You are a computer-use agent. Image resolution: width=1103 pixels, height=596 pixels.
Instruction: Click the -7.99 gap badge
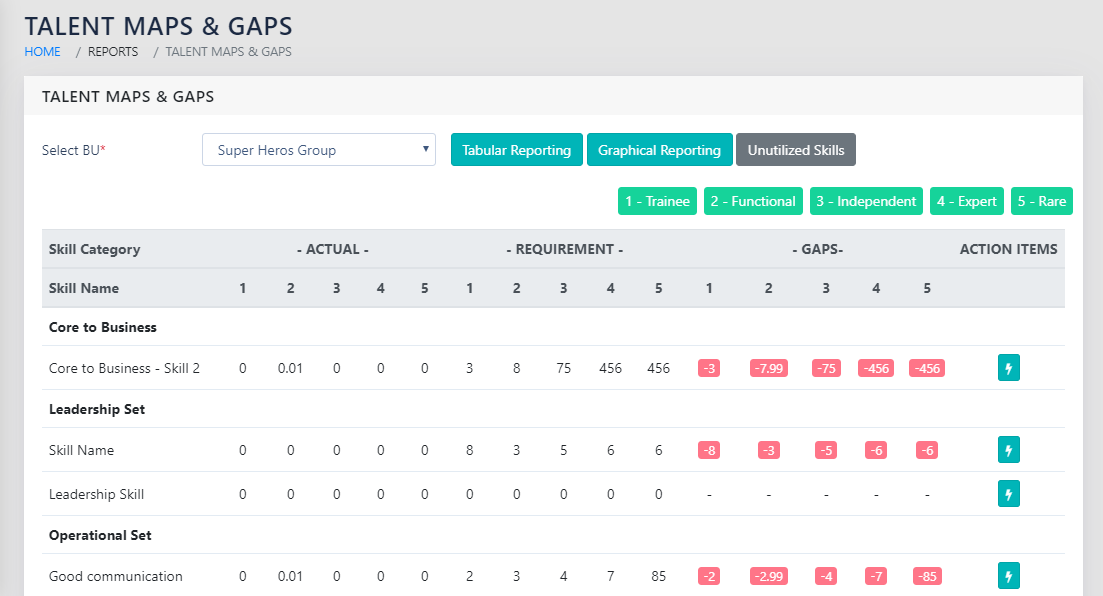(769, 368)
